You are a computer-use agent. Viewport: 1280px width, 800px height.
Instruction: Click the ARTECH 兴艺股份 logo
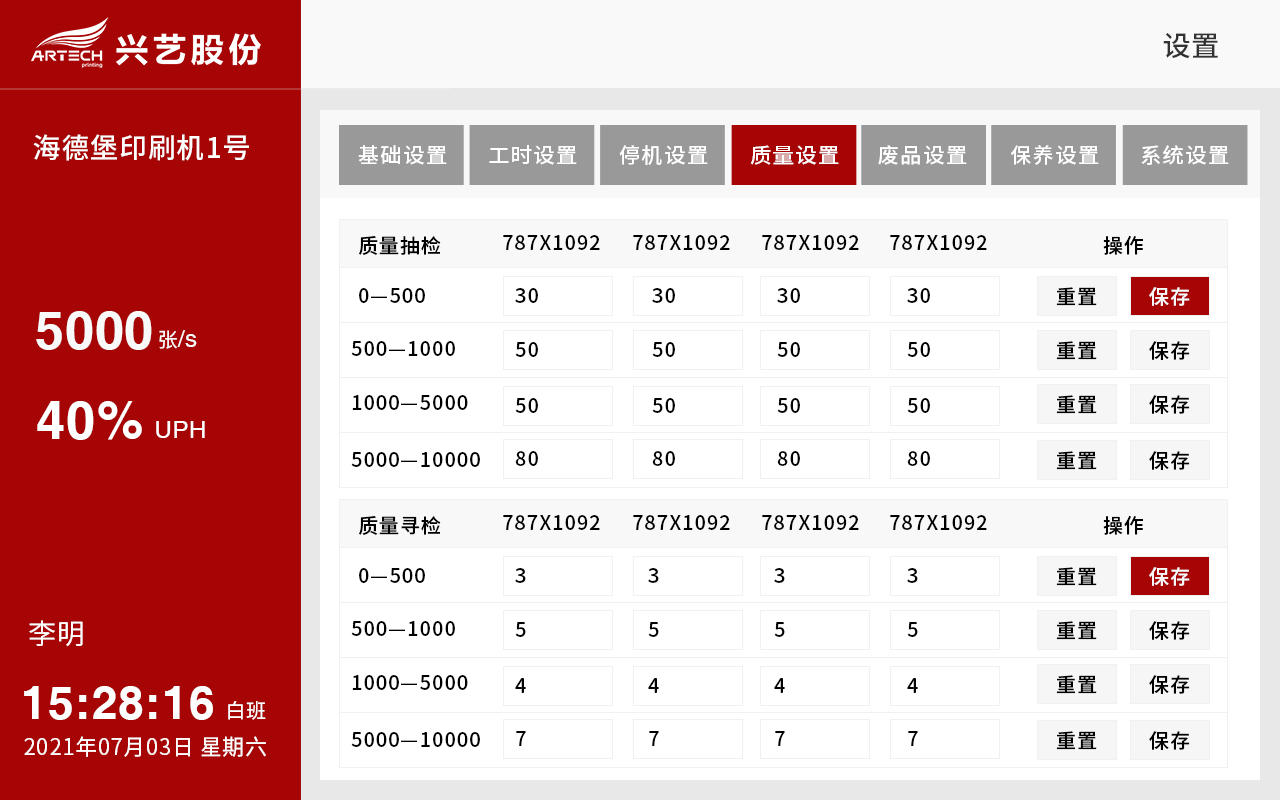[x=146, y=44]
